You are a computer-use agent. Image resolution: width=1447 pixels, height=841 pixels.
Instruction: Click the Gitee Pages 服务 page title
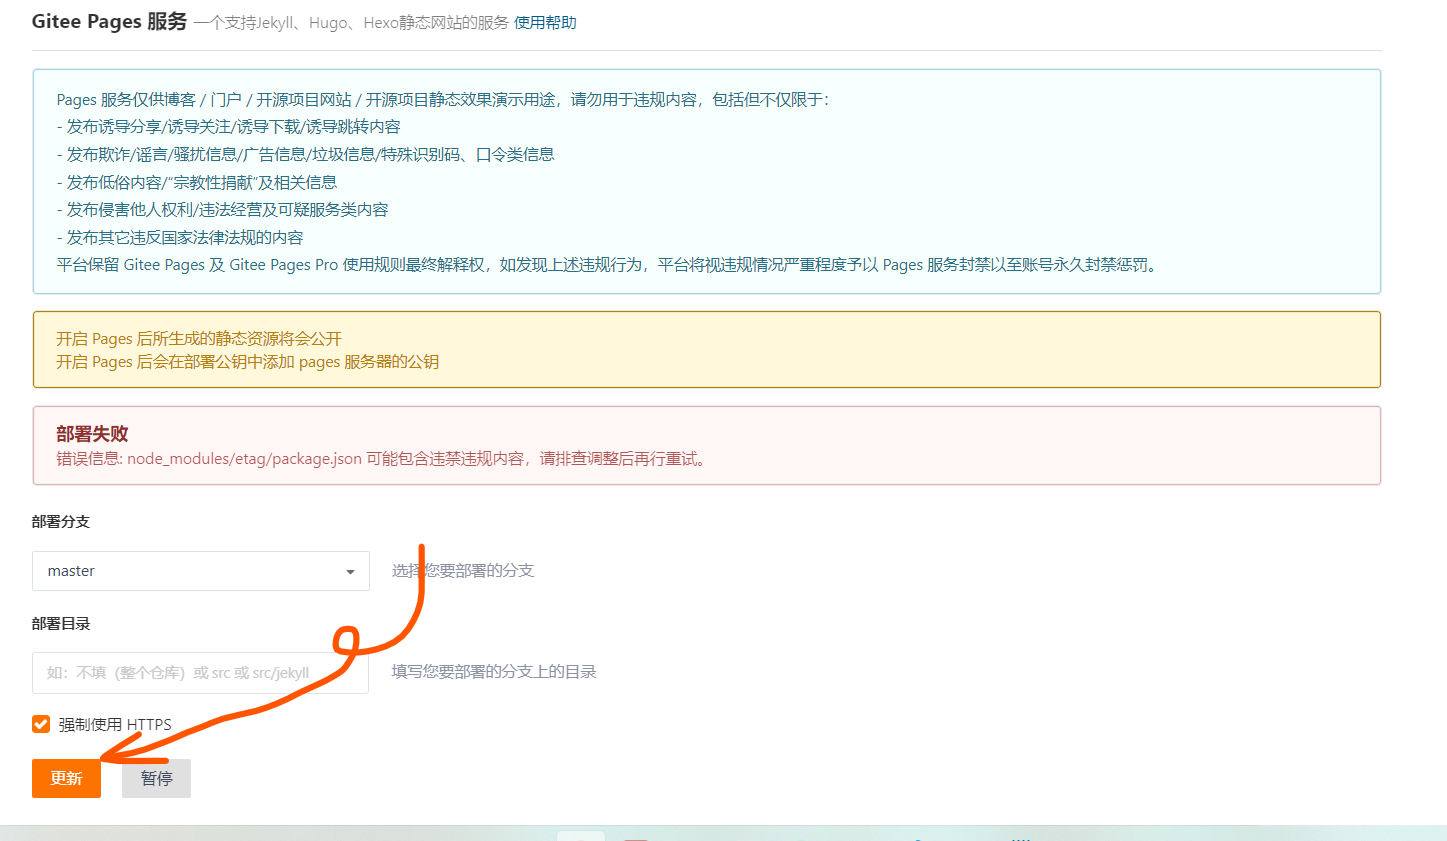click(108, 21)
